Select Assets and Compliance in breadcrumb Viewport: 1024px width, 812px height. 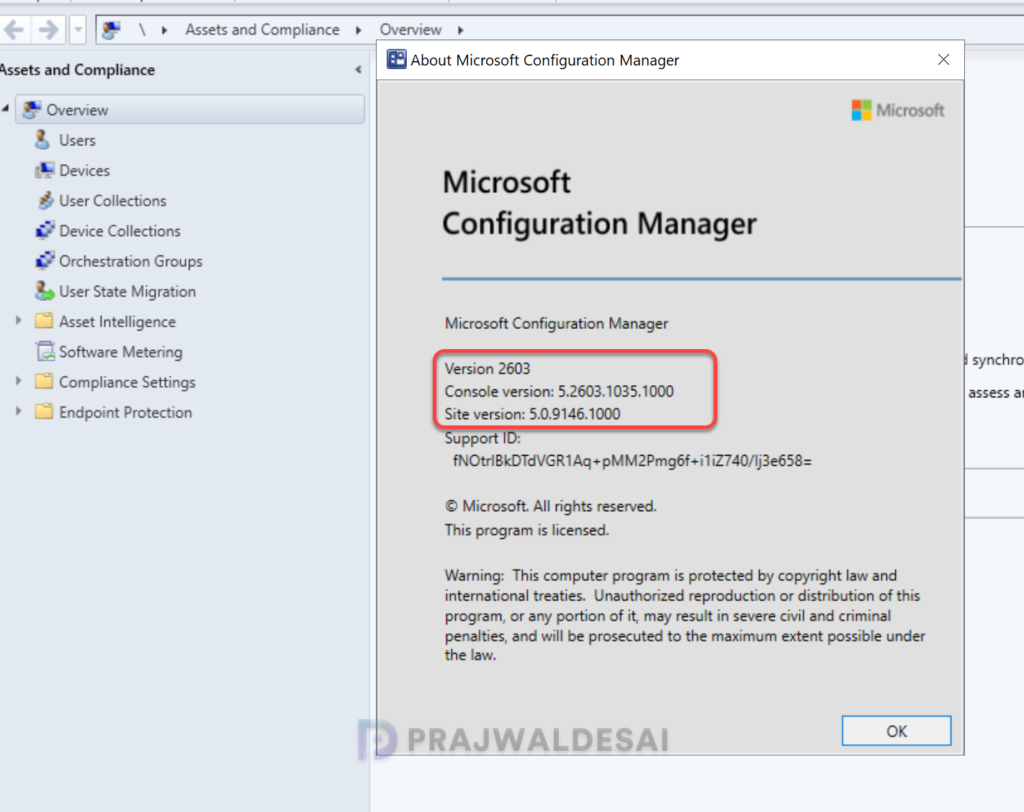pyautogui.click(x=262, y=29)
